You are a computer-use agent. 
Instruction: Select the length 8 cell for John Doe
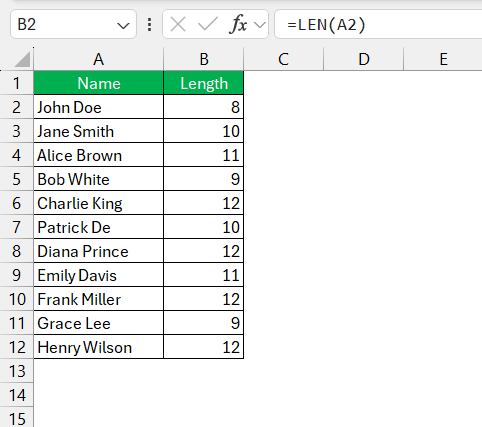pos(204,107)
